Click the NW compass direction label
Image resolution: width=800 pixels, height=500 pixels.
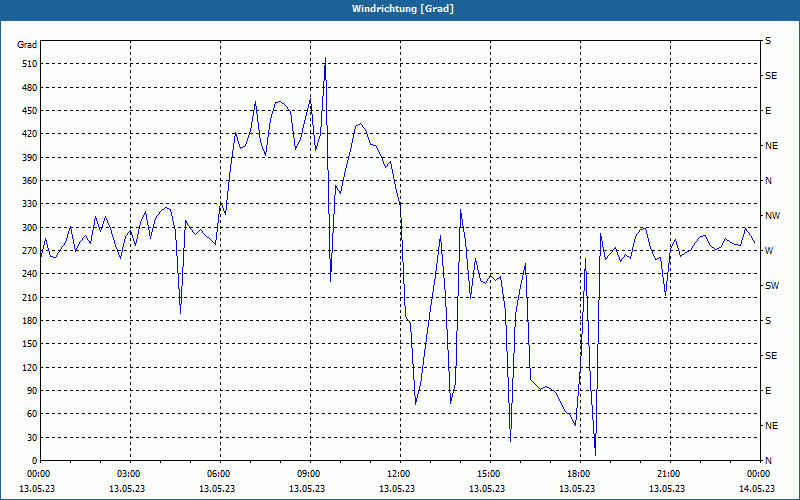pyautogui.click(x=773, y=216)
